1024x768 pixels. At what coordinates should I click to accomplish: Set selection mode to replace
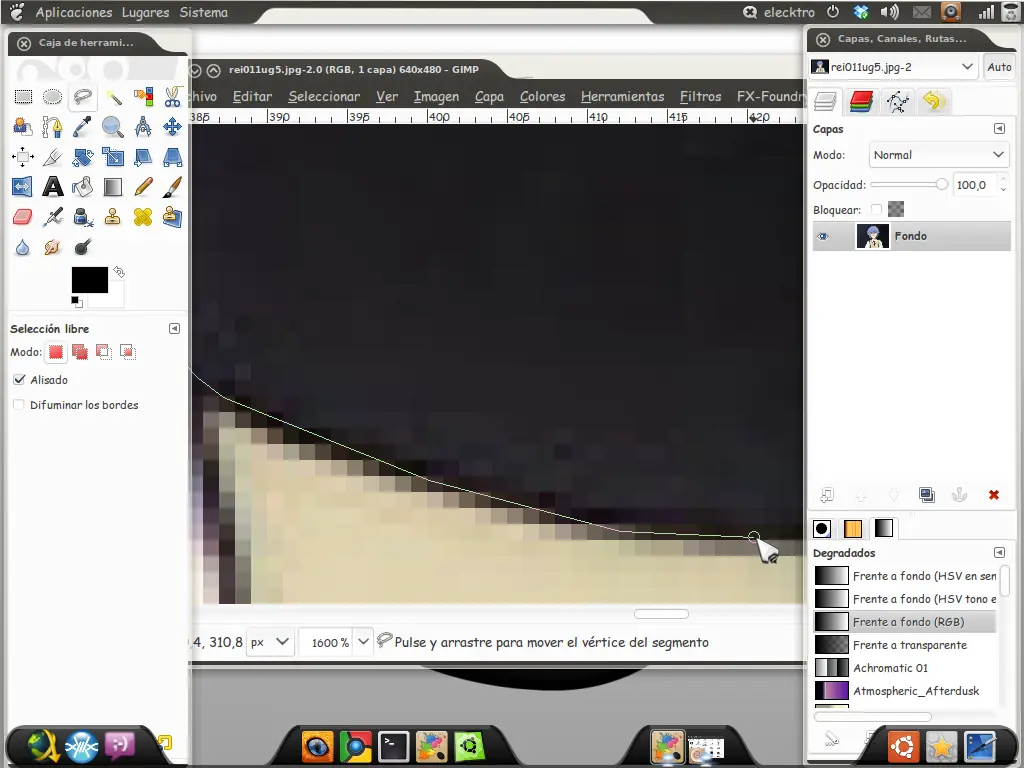(56, 352)
